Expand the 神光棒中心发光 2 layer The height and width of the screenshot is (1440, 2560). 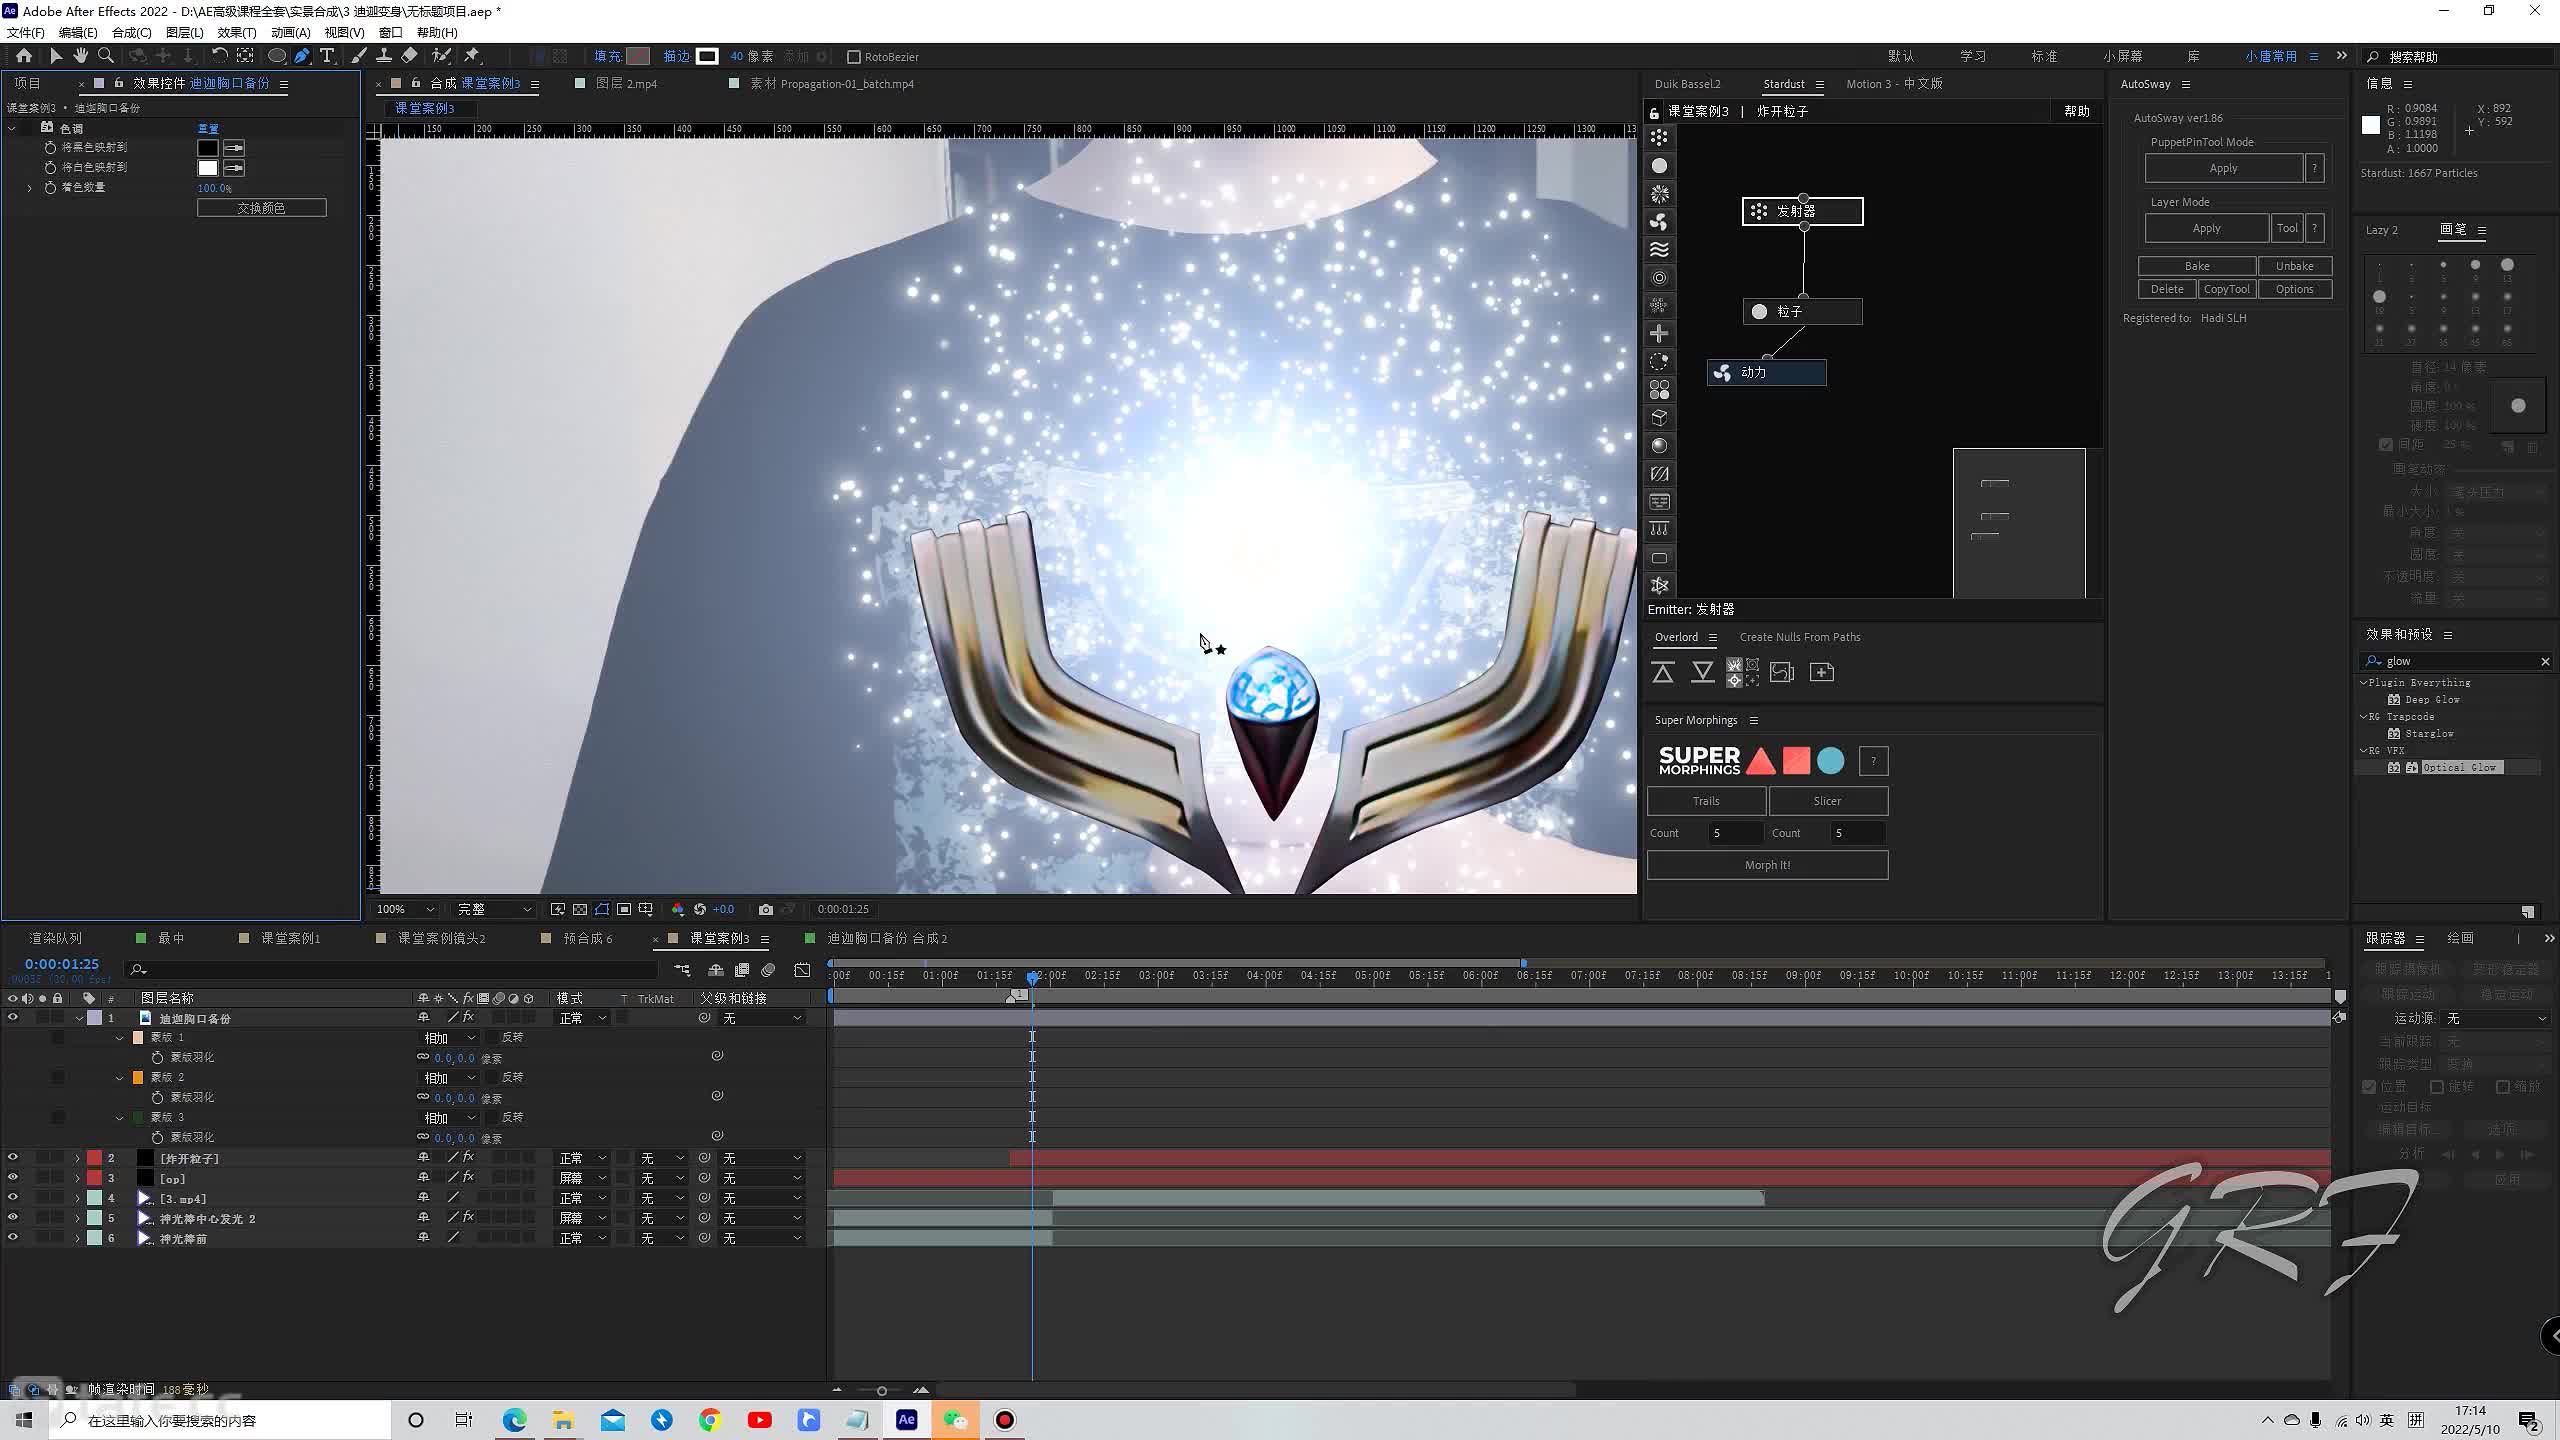pos(78,1218)
